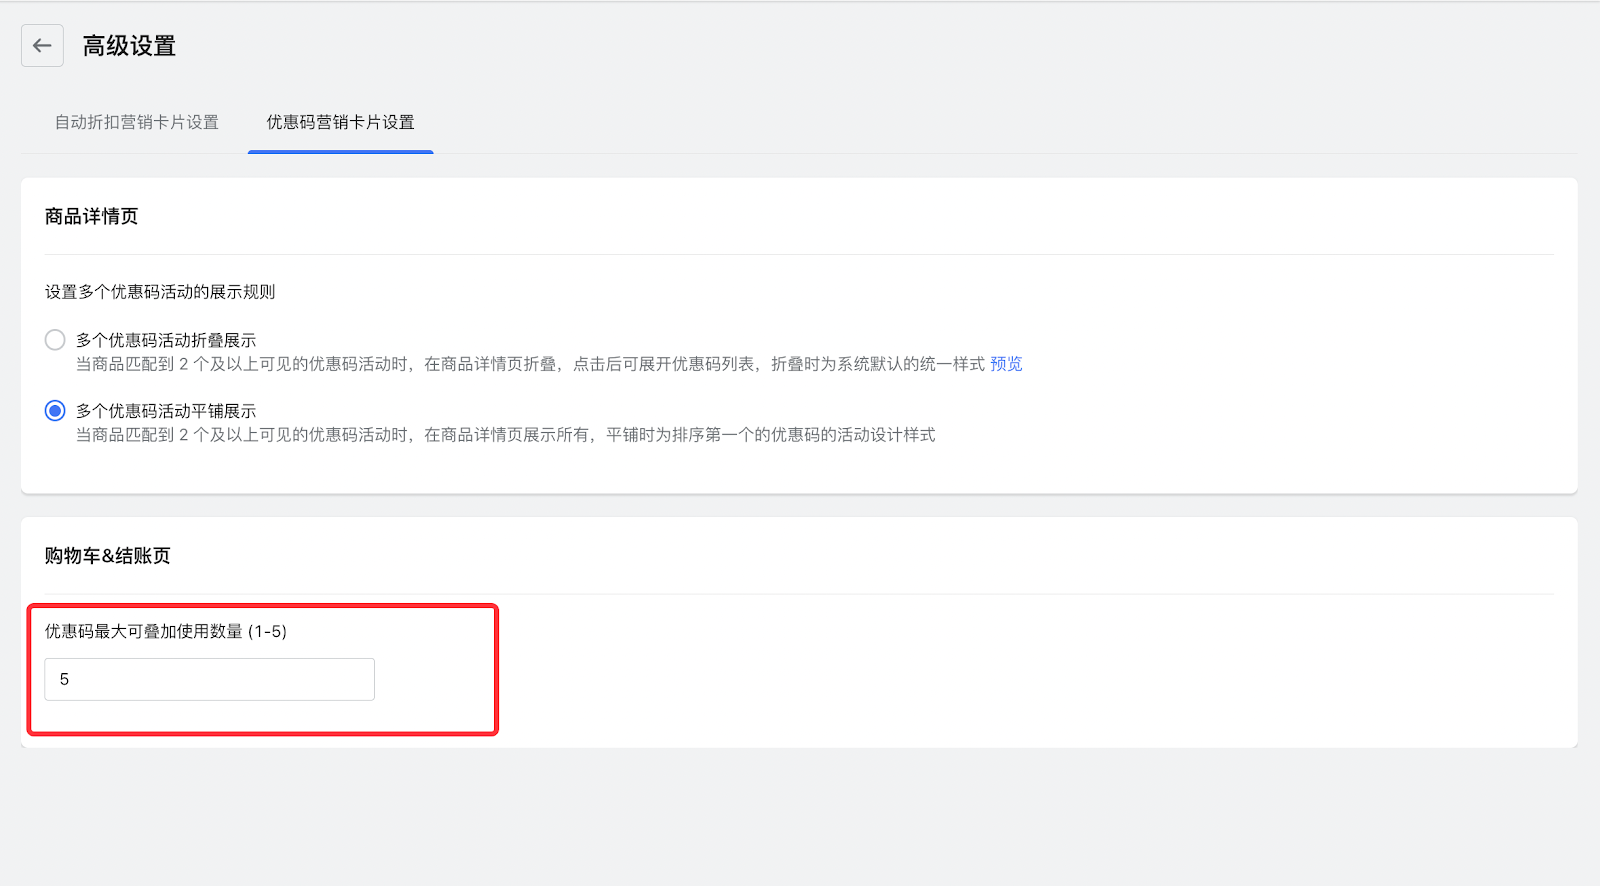Click the value 5 in the input box
1600x886 pixels.
point(64,679)
